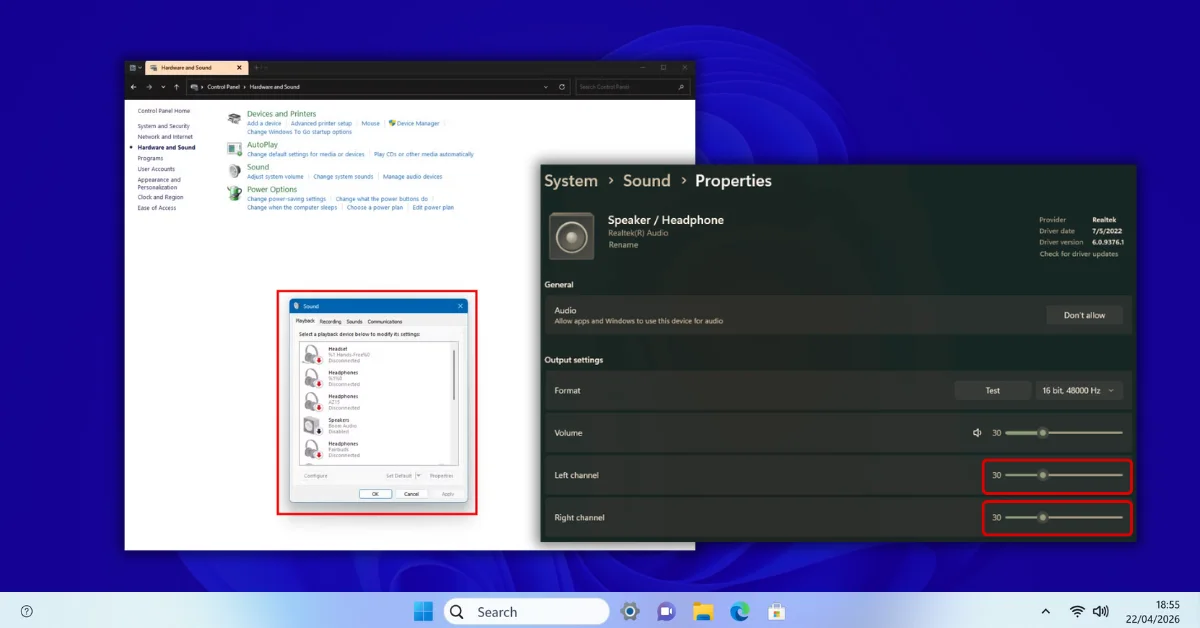Expand the Control Panel address bar dropdown
The height and width of the screenshot is (628, 1200).
point(545,87)
